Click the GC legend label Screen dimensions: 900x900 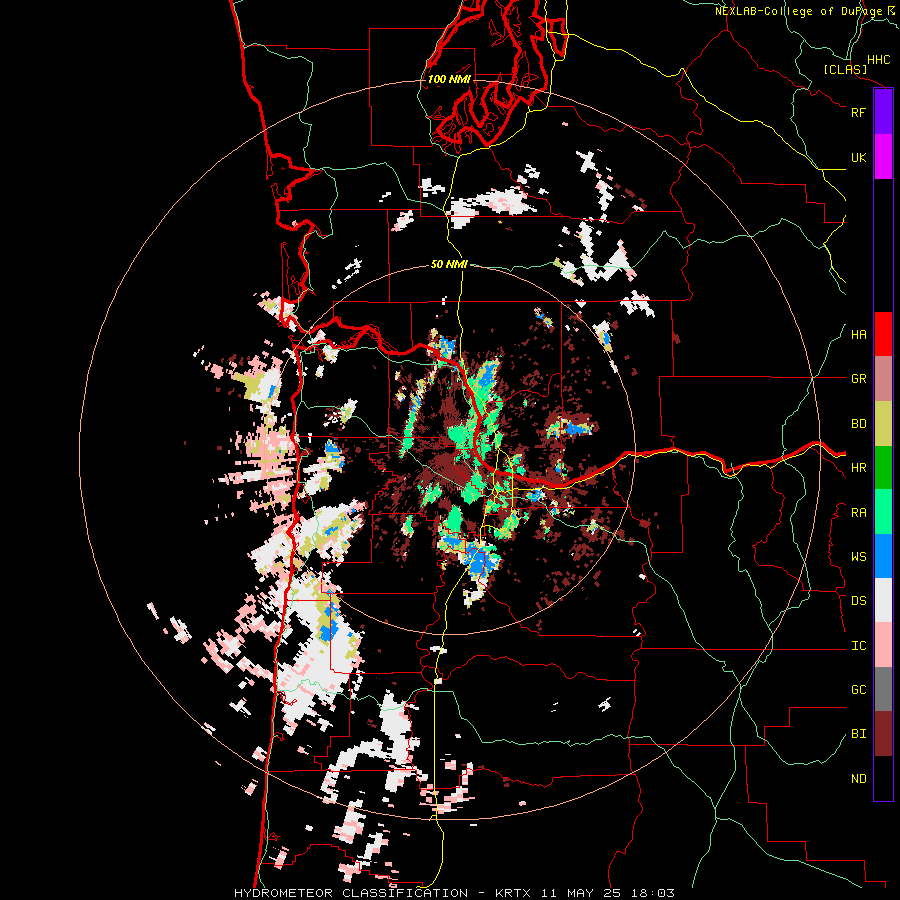click(x=858, y=690)
